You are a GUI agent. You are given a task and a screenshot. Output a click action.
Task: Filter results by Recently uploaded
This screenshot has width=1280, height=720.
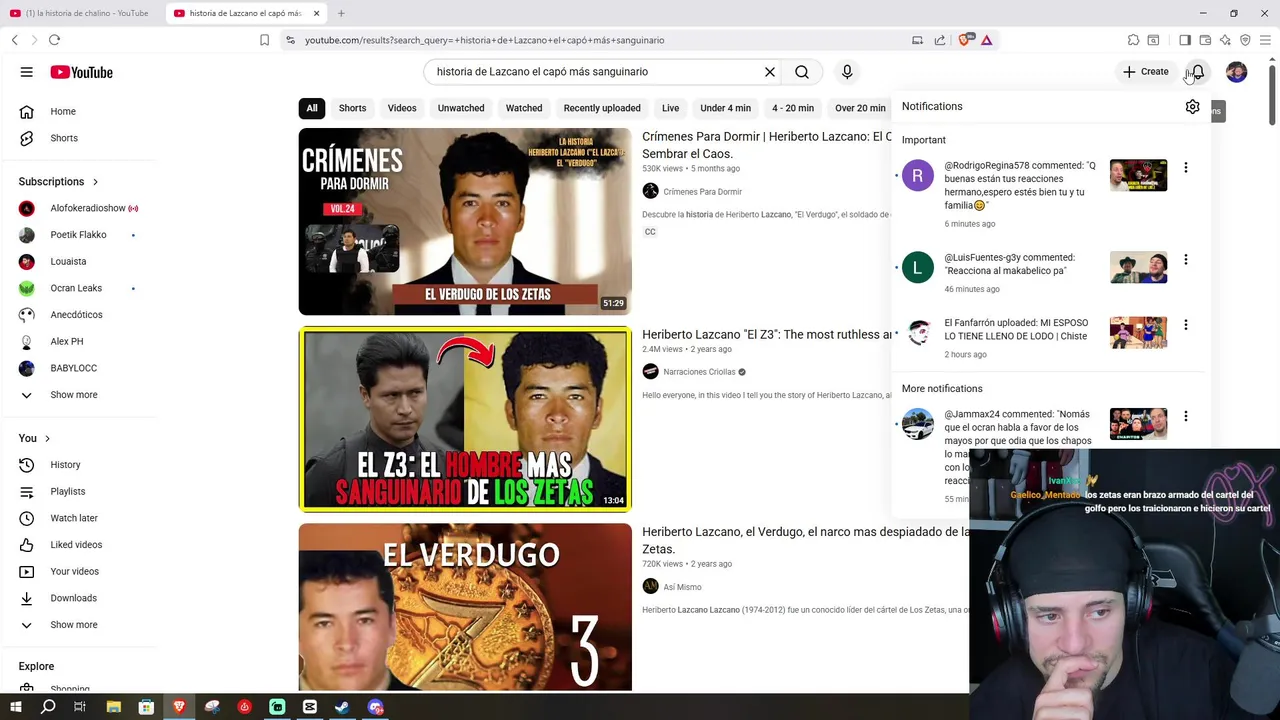point(602,108)
